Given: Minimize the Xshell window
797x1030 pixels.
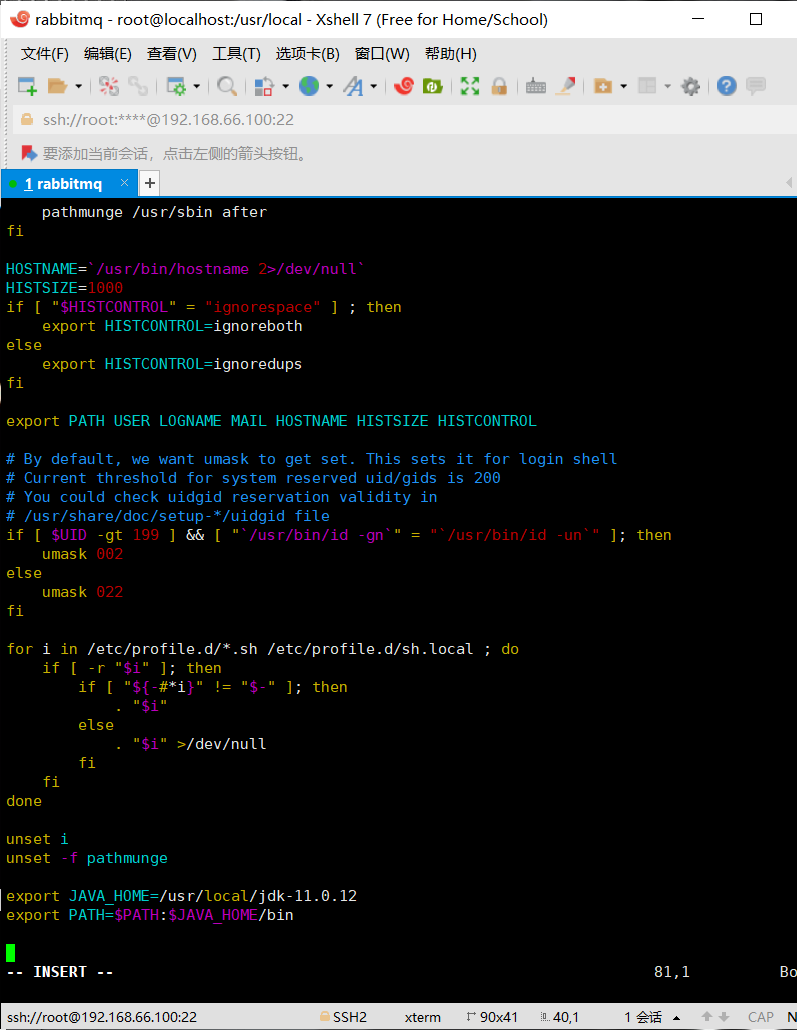Looking at the screenshot, I should click(x=698, y=19).
